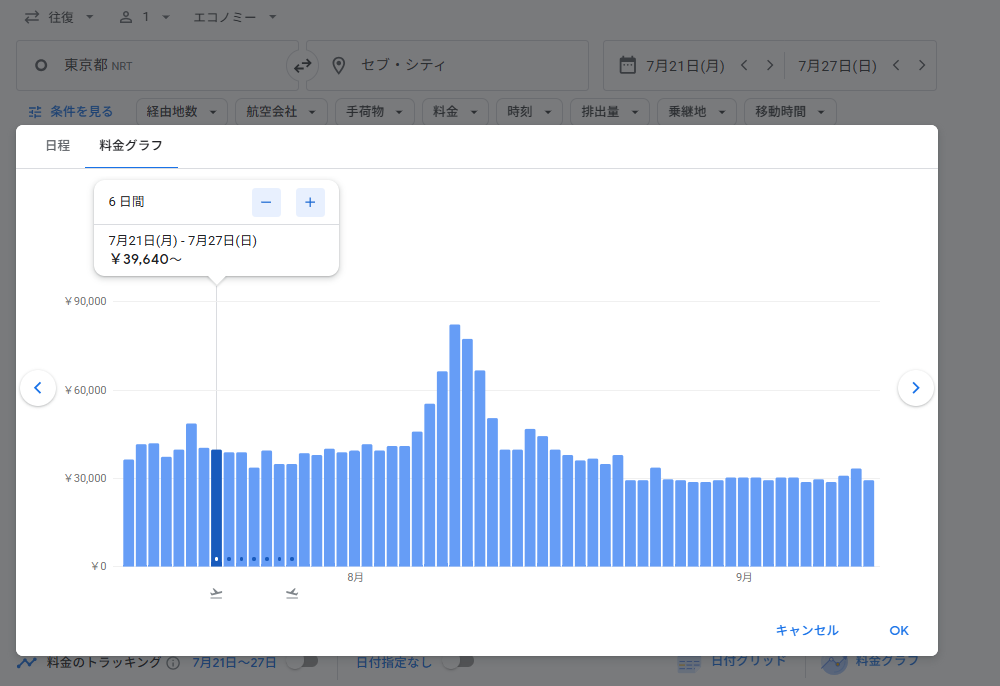Click the ￥39,640〜 price text
This screenshot has width=1000, height=686.
click(146, 259)
